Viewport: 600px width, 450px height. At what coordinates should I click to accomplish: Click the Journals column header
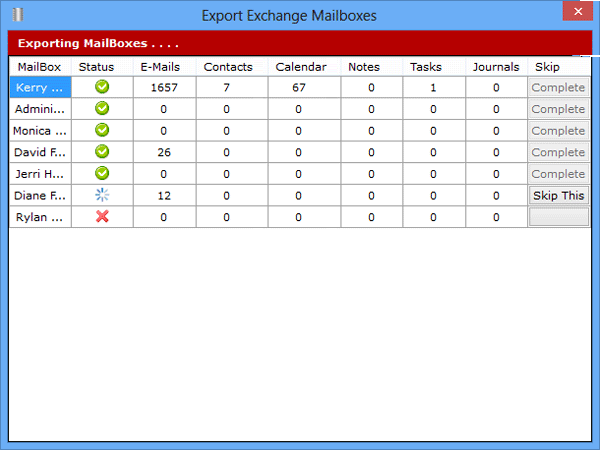[496, 67]
